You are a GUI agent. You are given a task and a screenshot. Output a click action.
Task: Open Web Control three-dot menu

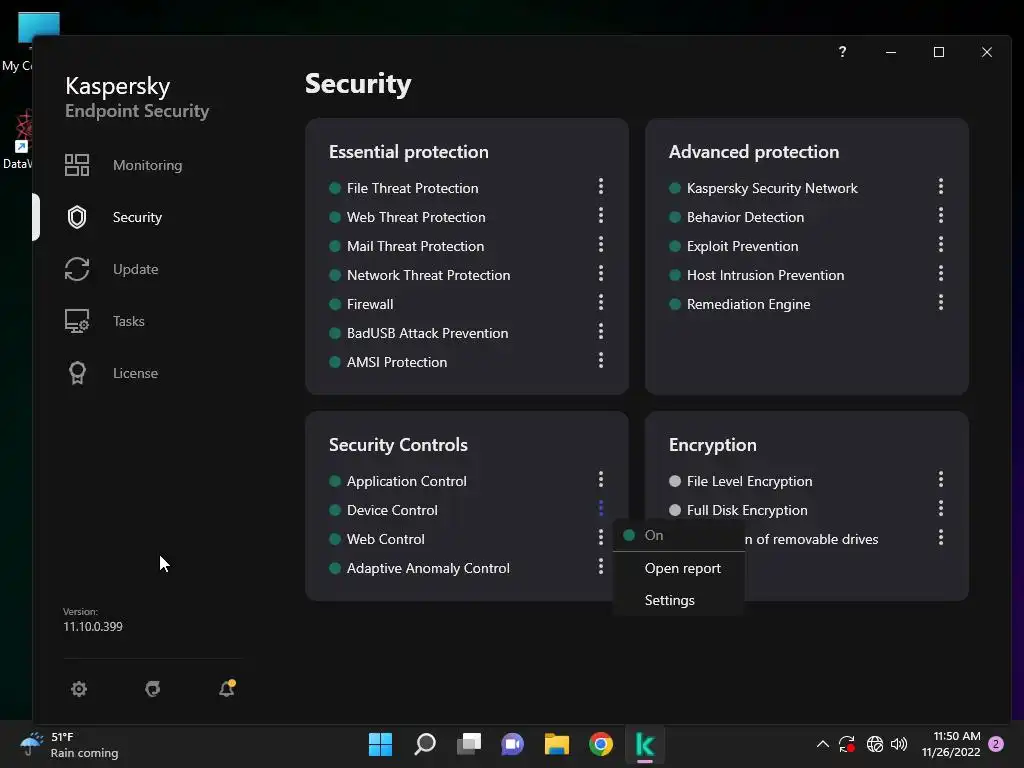point(601,537)
